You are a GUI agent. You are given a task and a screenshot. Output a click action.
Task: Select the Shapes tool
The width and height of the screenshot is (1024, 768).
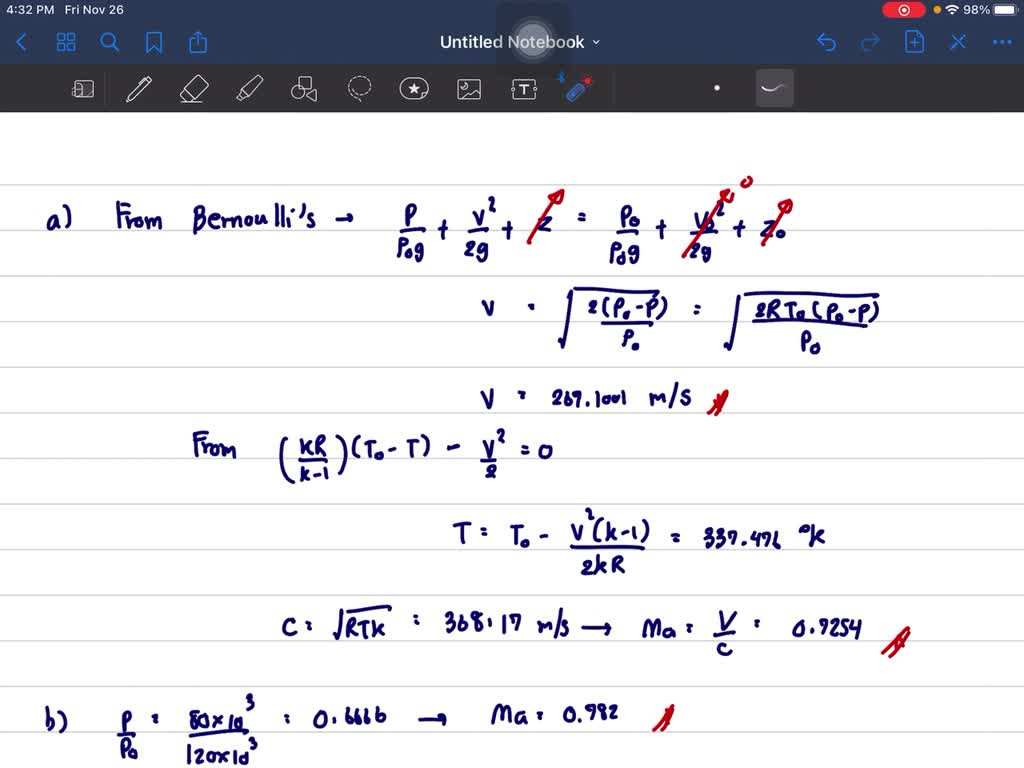click(304, 89)
